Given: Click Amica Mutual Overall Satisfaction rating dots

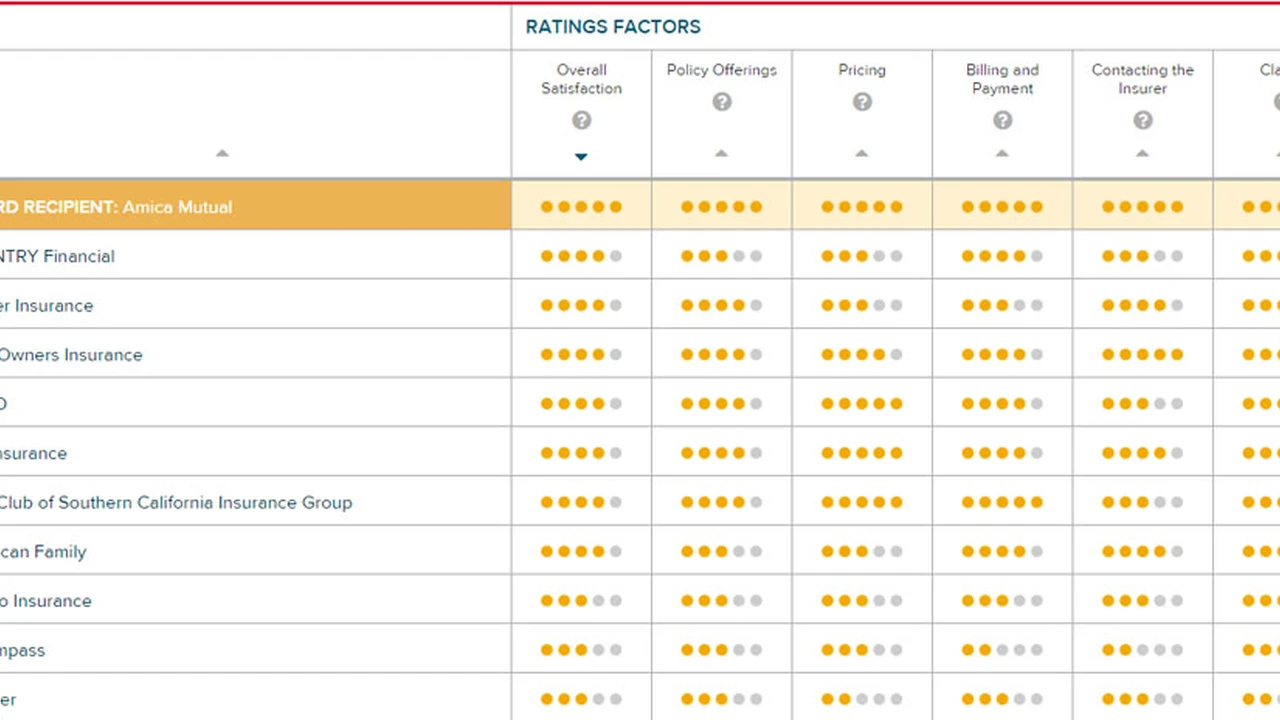Looking at the screenshot, I should 581,207.
